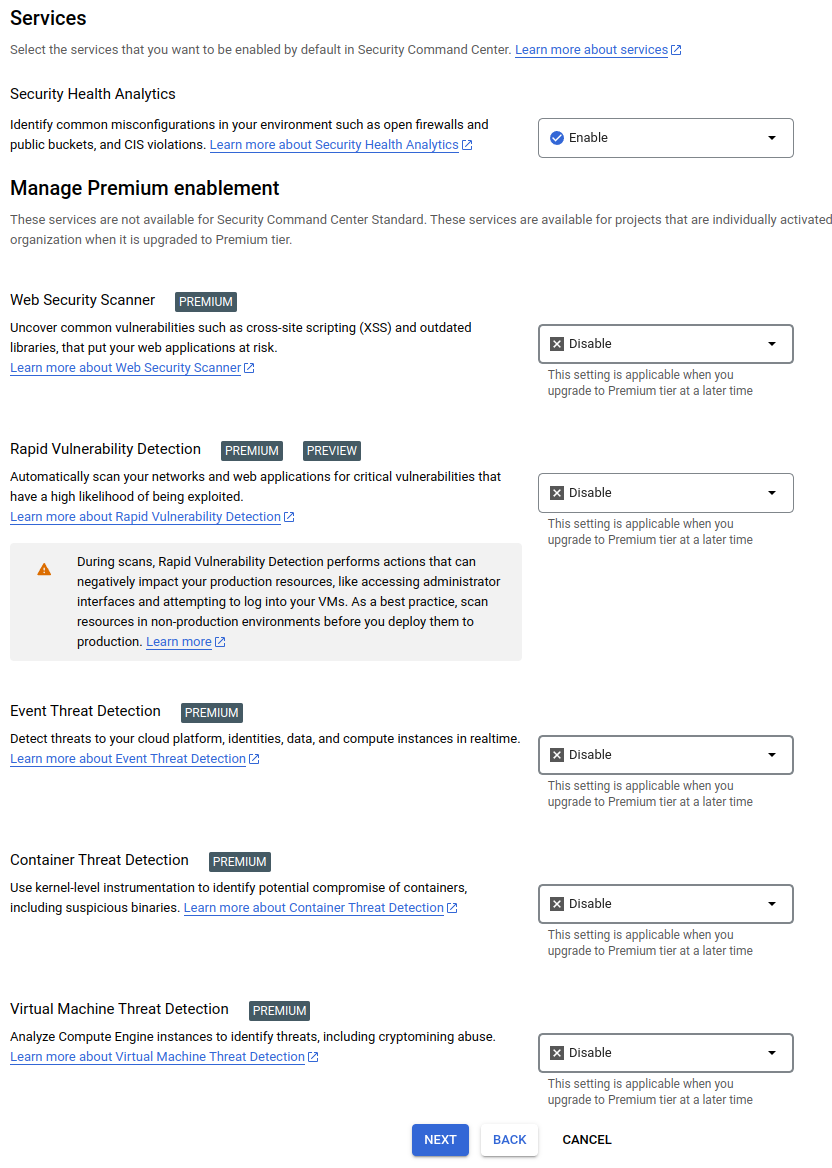Click the external-link icon beside Learn more about services

[x=676, y=50]
